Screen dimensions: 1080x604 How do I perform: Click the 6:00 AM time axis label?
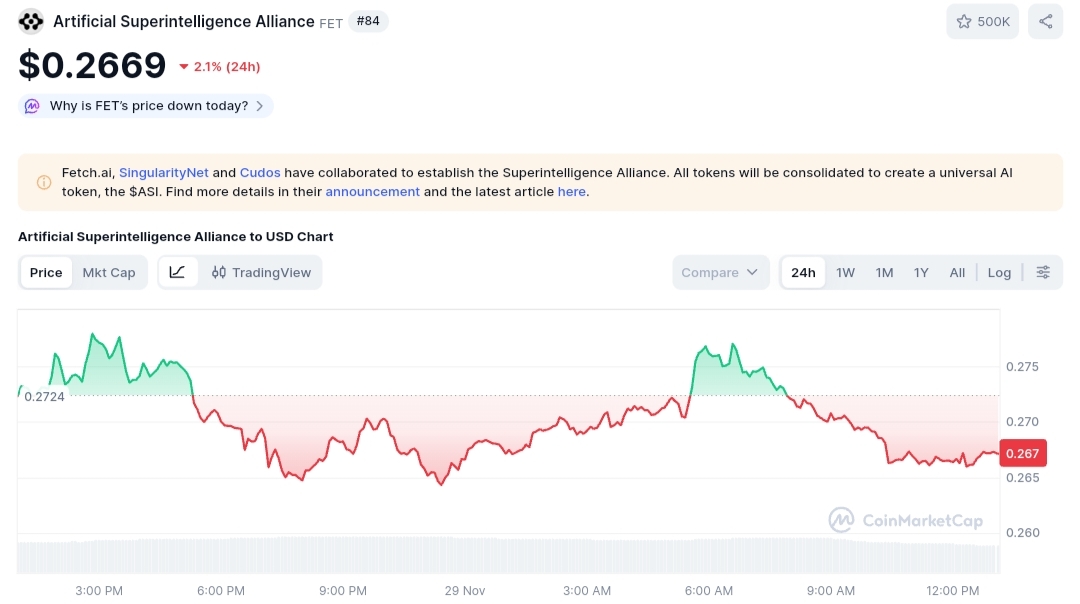709,591
